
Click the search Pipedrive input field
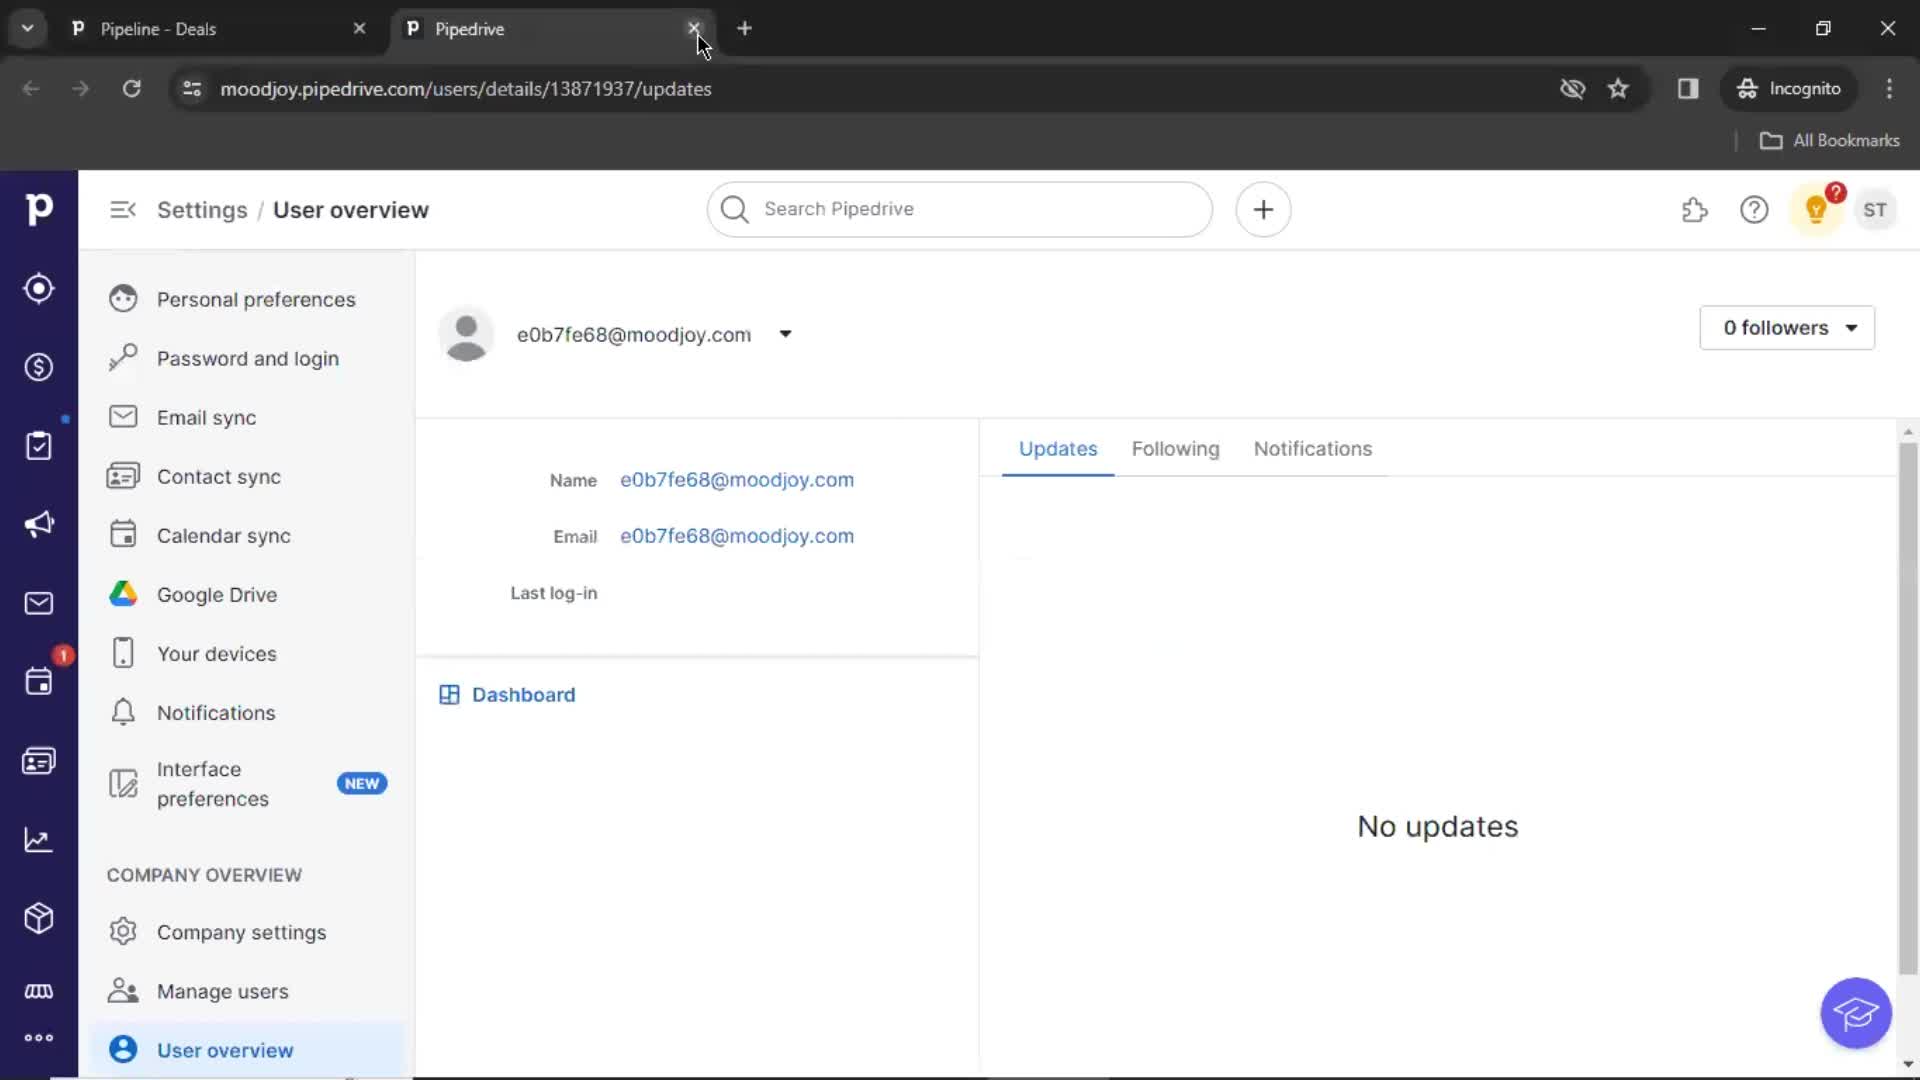960,208
